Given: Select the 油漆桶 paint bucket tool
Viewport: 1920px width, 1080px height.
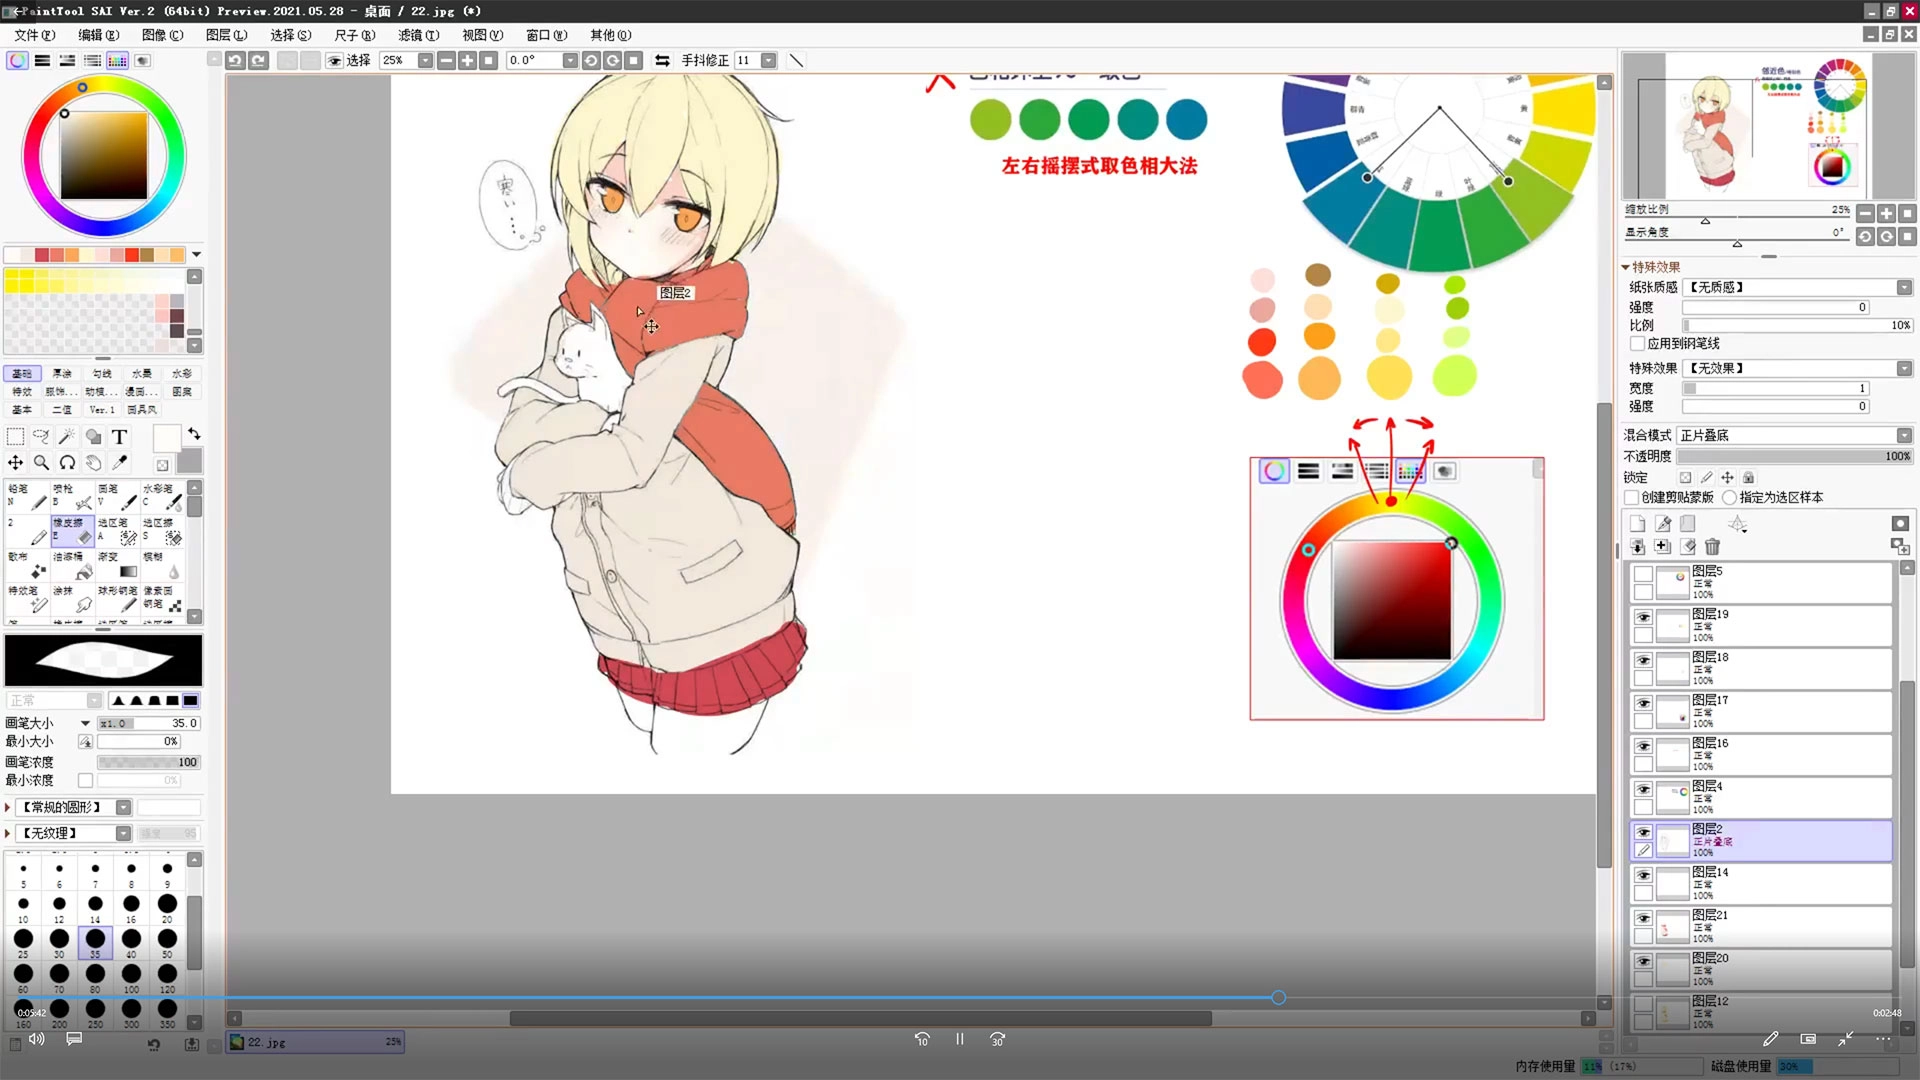Looking at the screenshot, I should (x=72, y=564).
